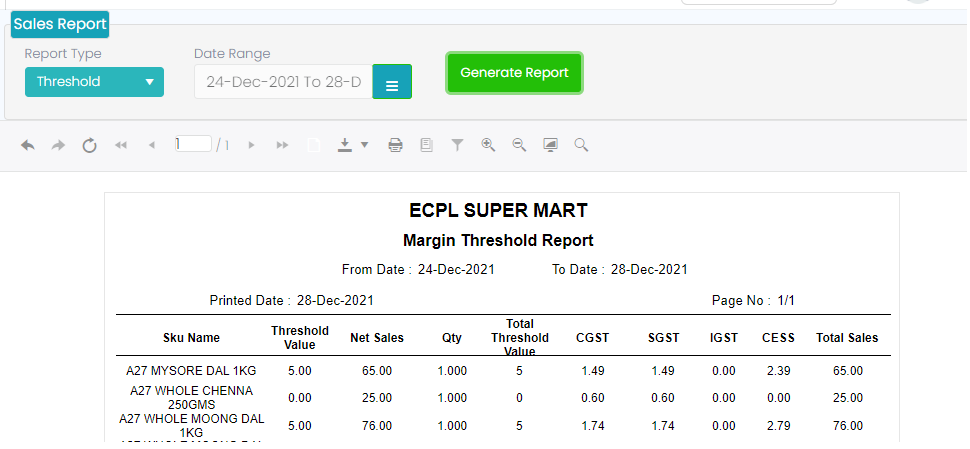Open report filter parameters icon
This screenshot has height=449, width=970.
[457, 146]
